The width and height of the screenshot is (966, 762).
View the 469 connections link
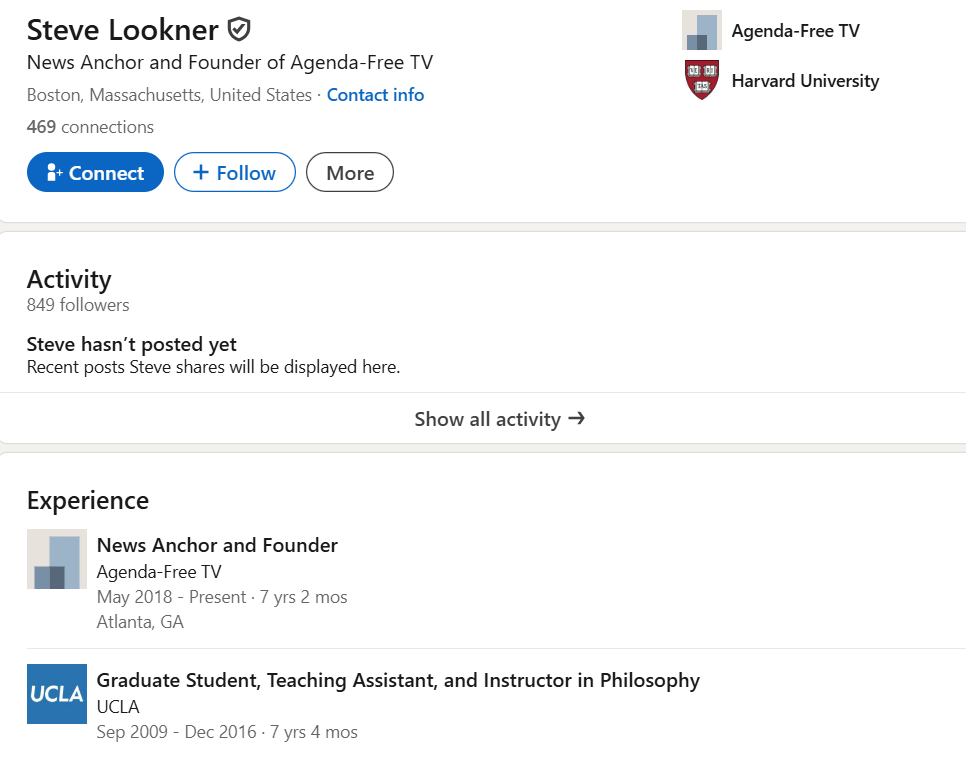pyautogui.click(x=91, y=127)
